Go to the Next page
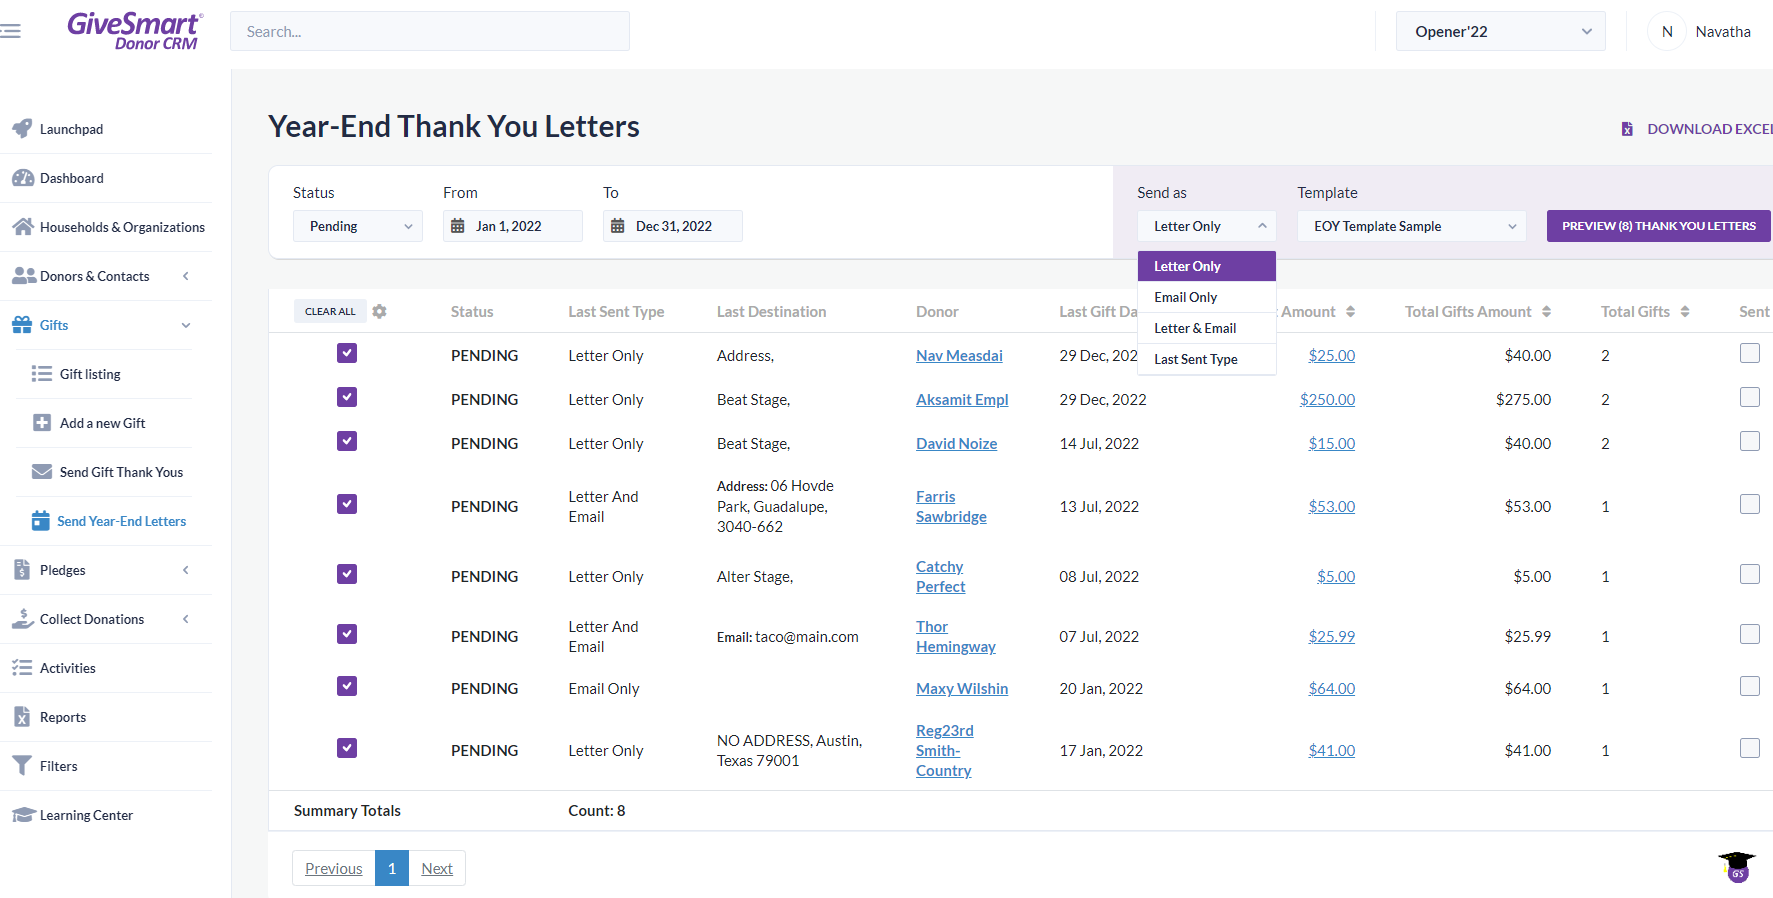 (x=437, y=868)
